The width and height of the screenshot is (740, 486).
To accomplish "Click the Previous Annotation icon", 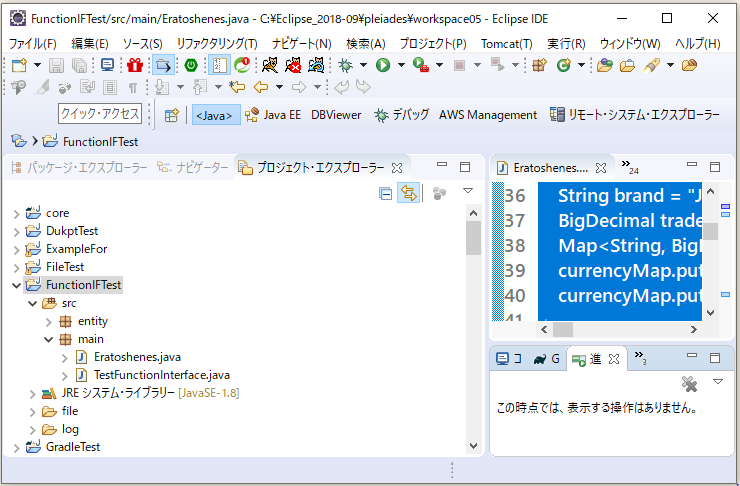I will tap(200, 87).
